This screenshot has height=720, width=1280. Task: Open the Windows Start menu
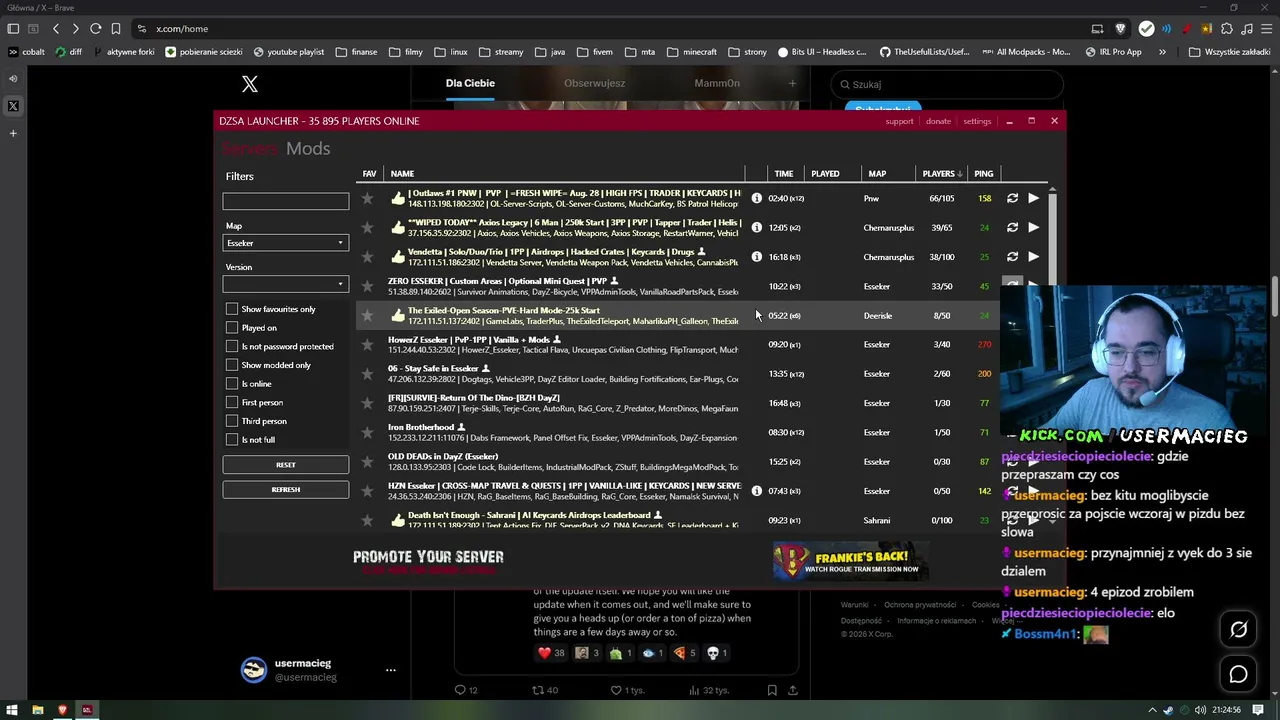tap(12, 710)
